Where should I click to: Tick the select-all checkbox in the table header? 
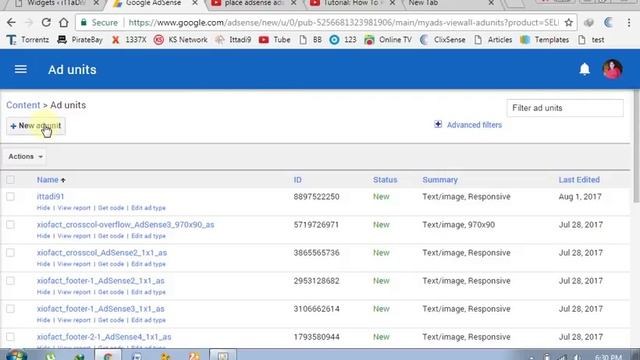(10, 180)
